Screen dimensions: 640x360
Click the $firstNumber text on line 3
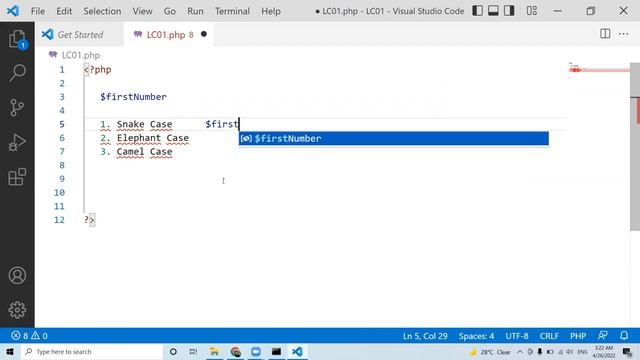(x=133, y=97)
